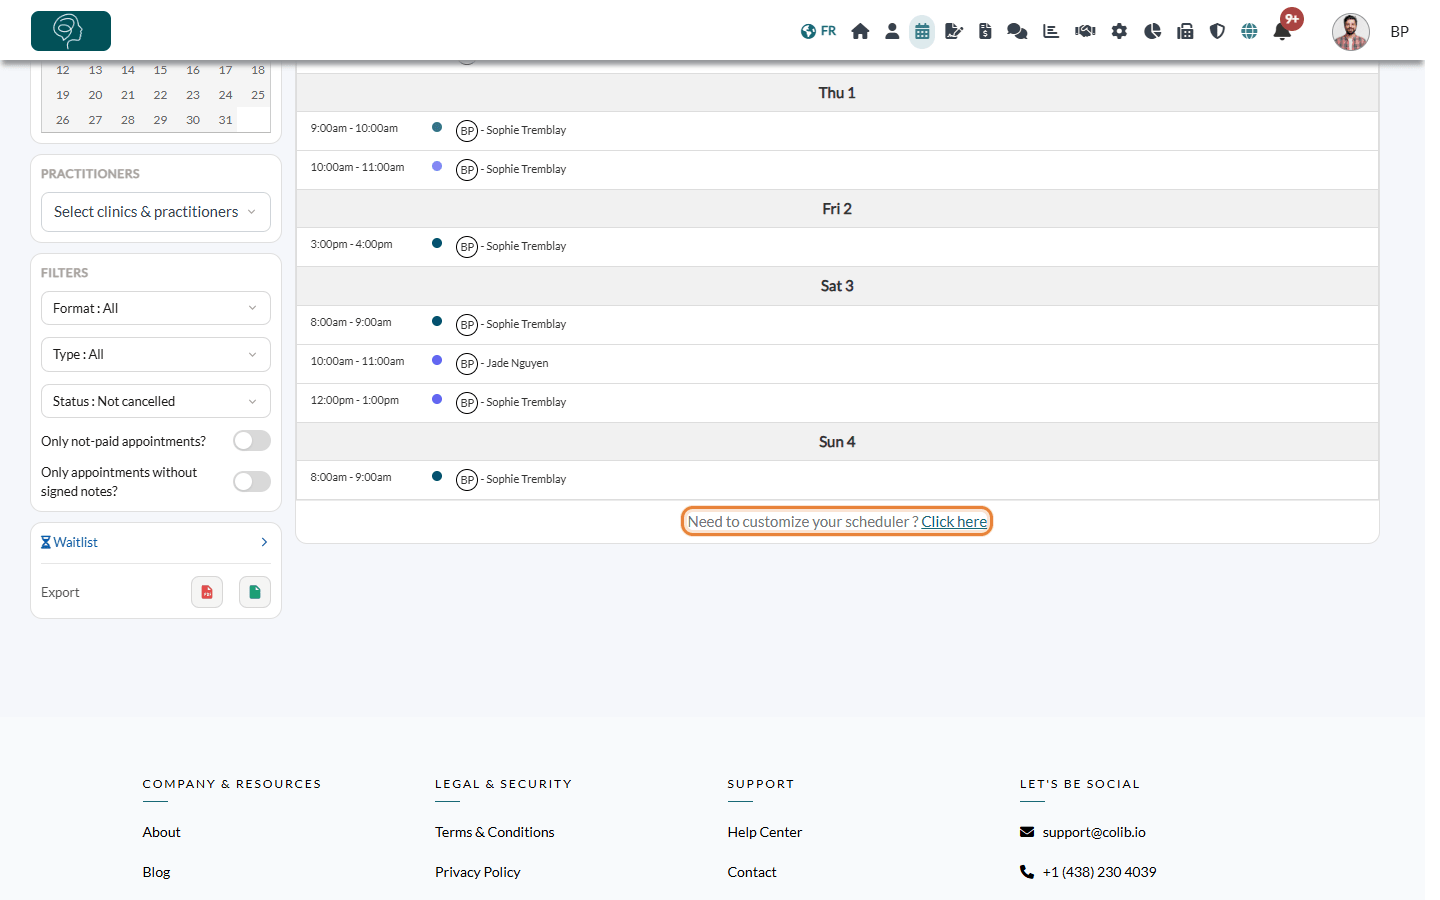1440x900 pixels.
Task: Go to the Home icon
Action: (x=860, y=31)
